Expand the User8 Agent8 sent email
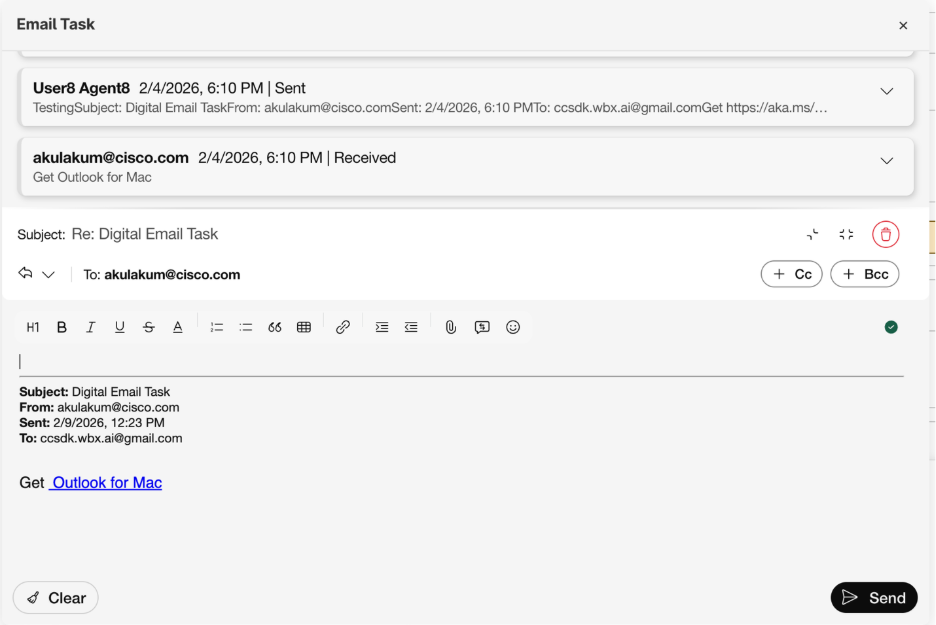This screenshot has height=625, width=936. (x=886, y=90)
